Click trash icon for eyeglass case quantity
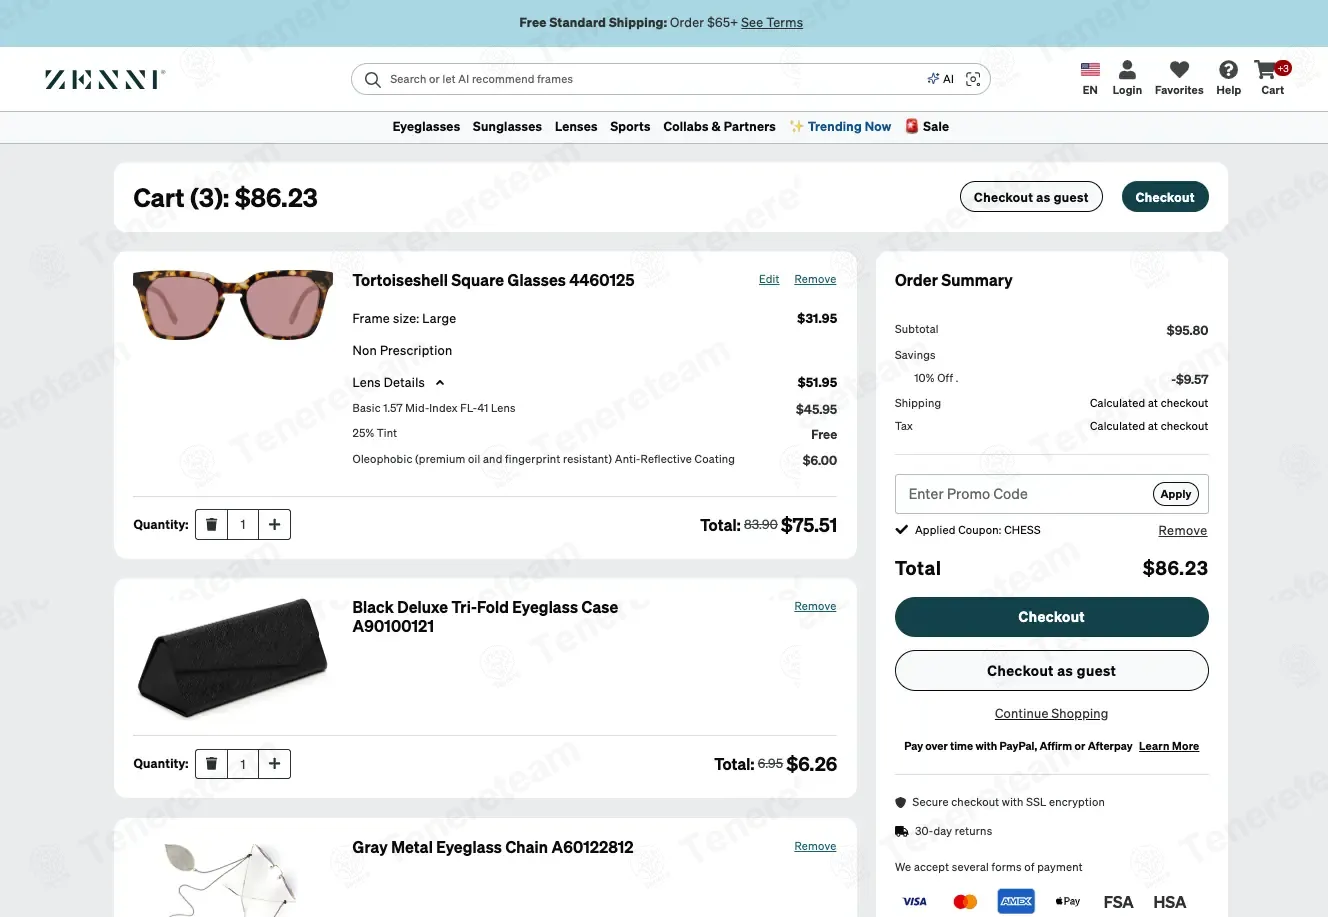The width and height of the screenshot is (1328, 917). coord(211,764)
